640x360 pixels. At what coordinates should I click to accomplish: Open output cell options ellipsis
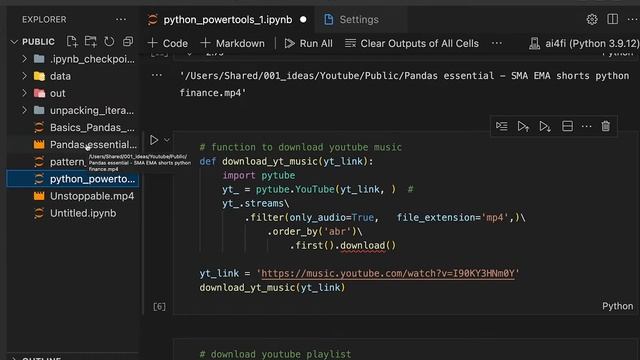pos(157,76)
